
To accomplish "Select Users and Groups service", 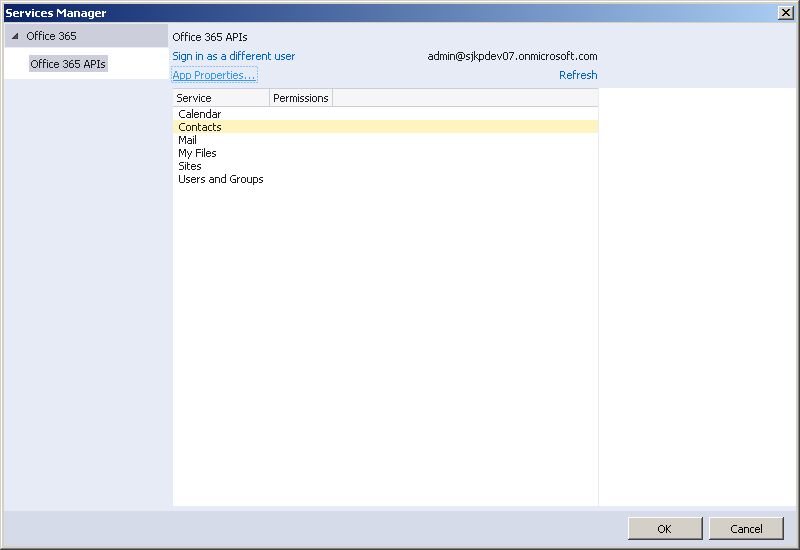I will pyautogui.click(x=221, y=179).
